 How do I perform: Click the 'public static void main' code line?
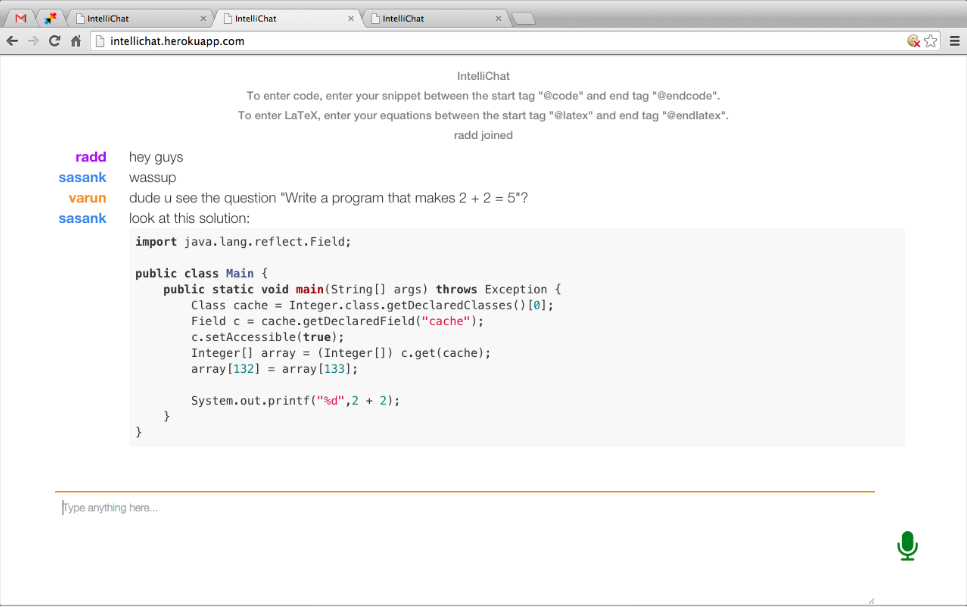[x=362, y=289]
